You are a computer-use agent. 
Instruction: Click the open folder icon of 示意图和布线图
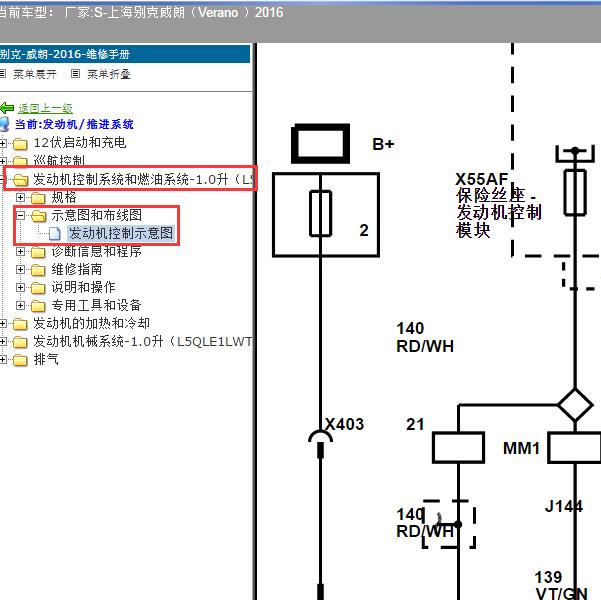(38, 216)
